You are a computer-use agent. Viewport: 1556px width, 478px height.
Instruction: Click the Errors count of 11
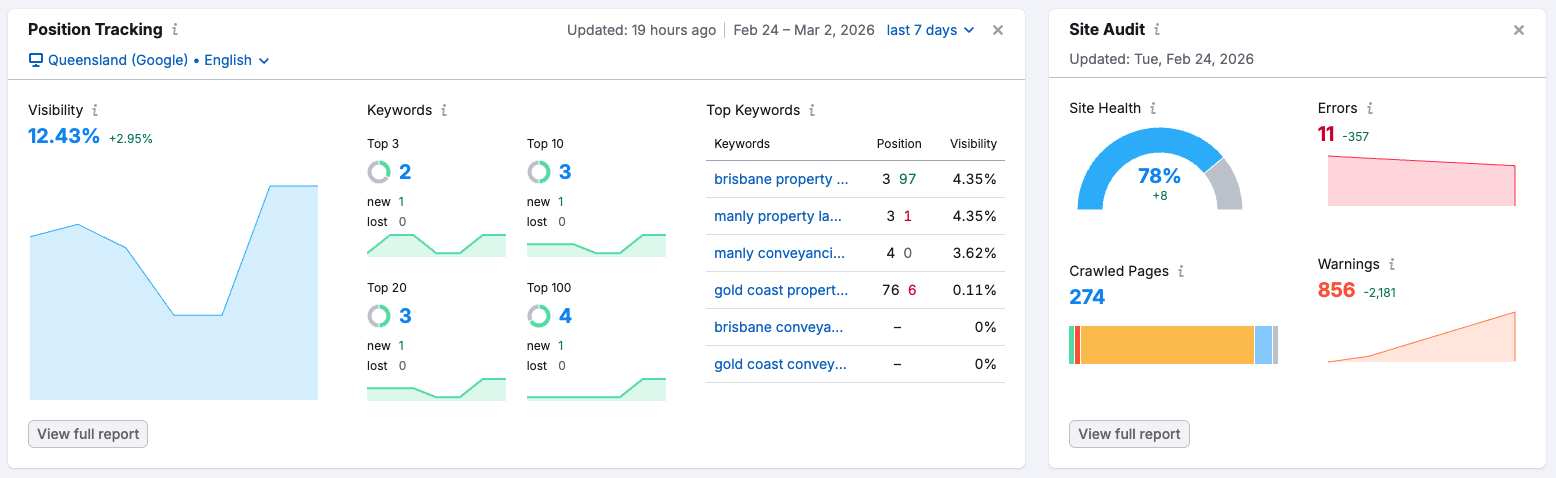1326,134
